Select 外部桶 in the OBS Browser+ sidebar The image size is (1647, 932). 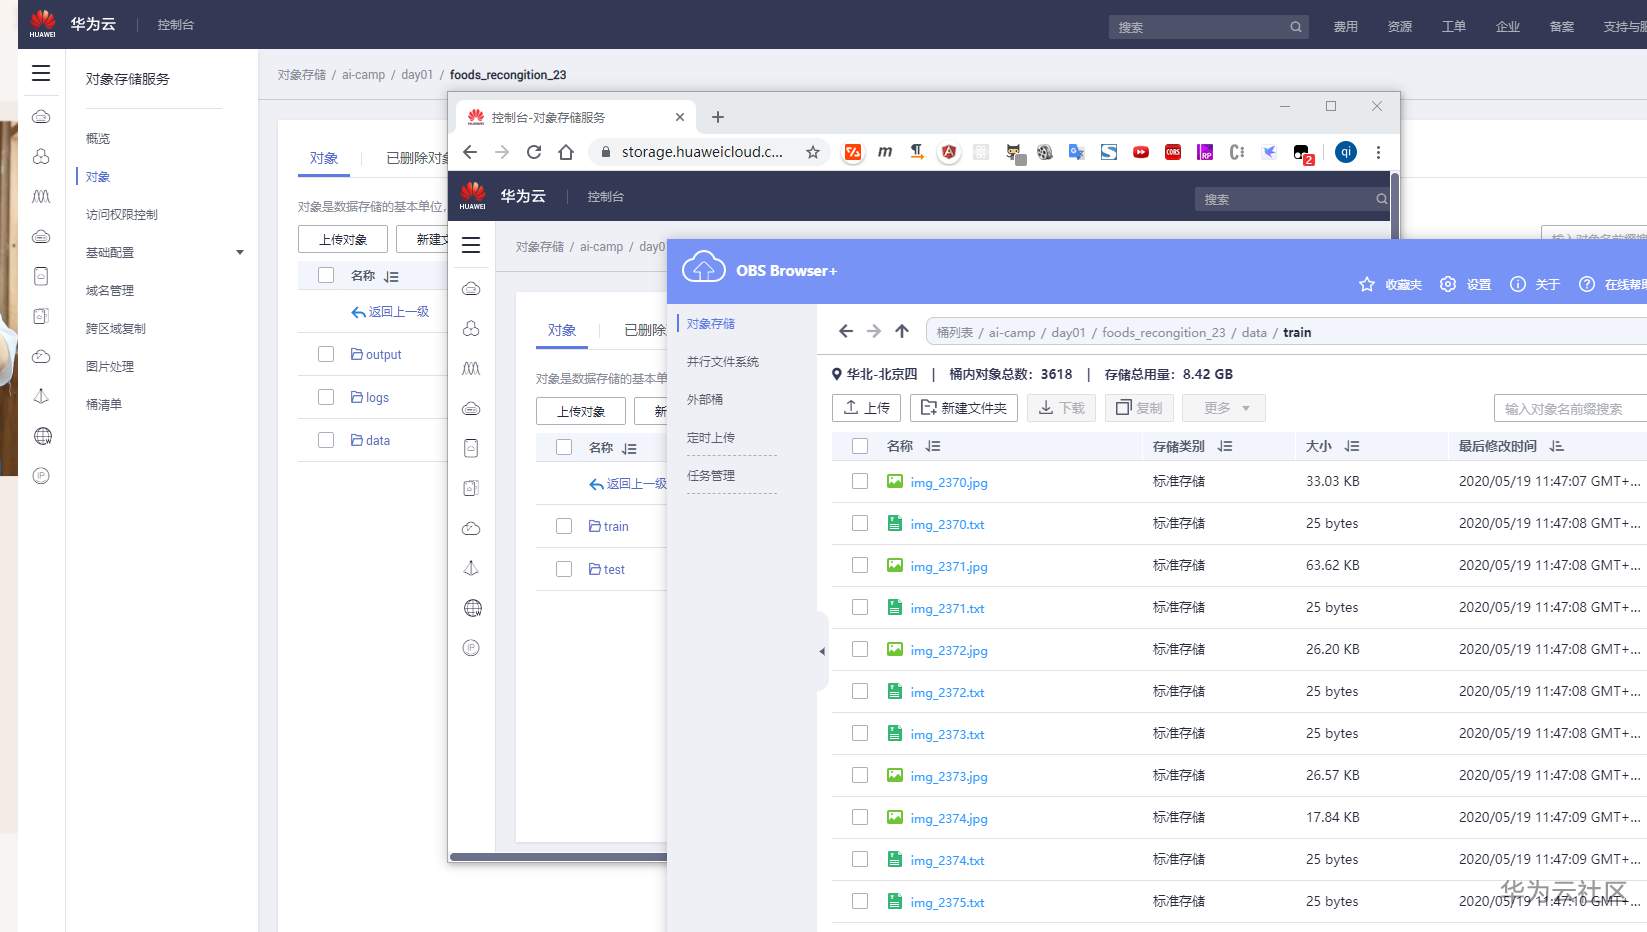(705, 400)
